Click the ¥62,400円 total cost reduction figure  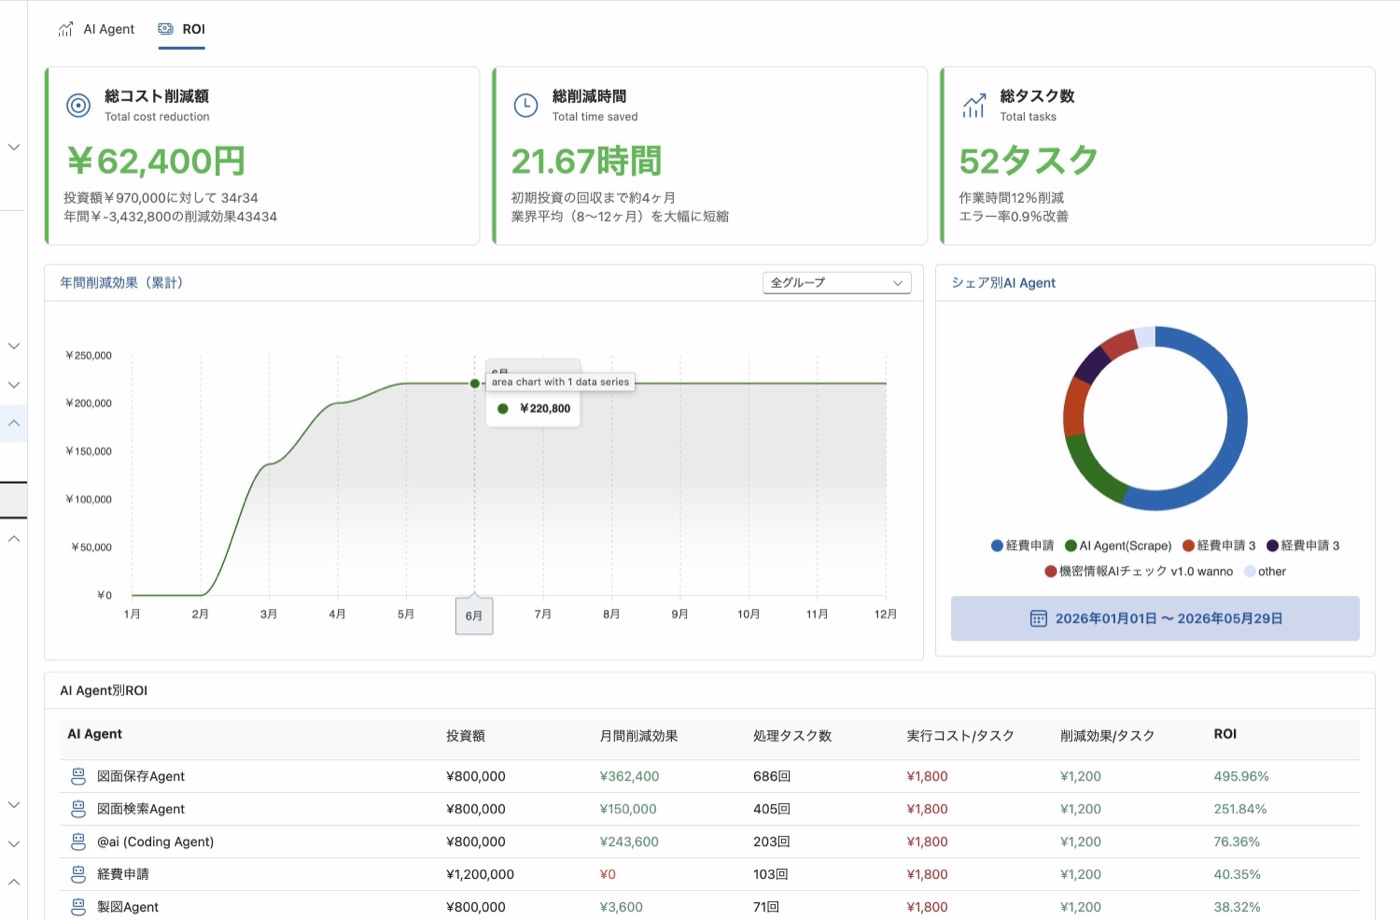pos(156,161)
